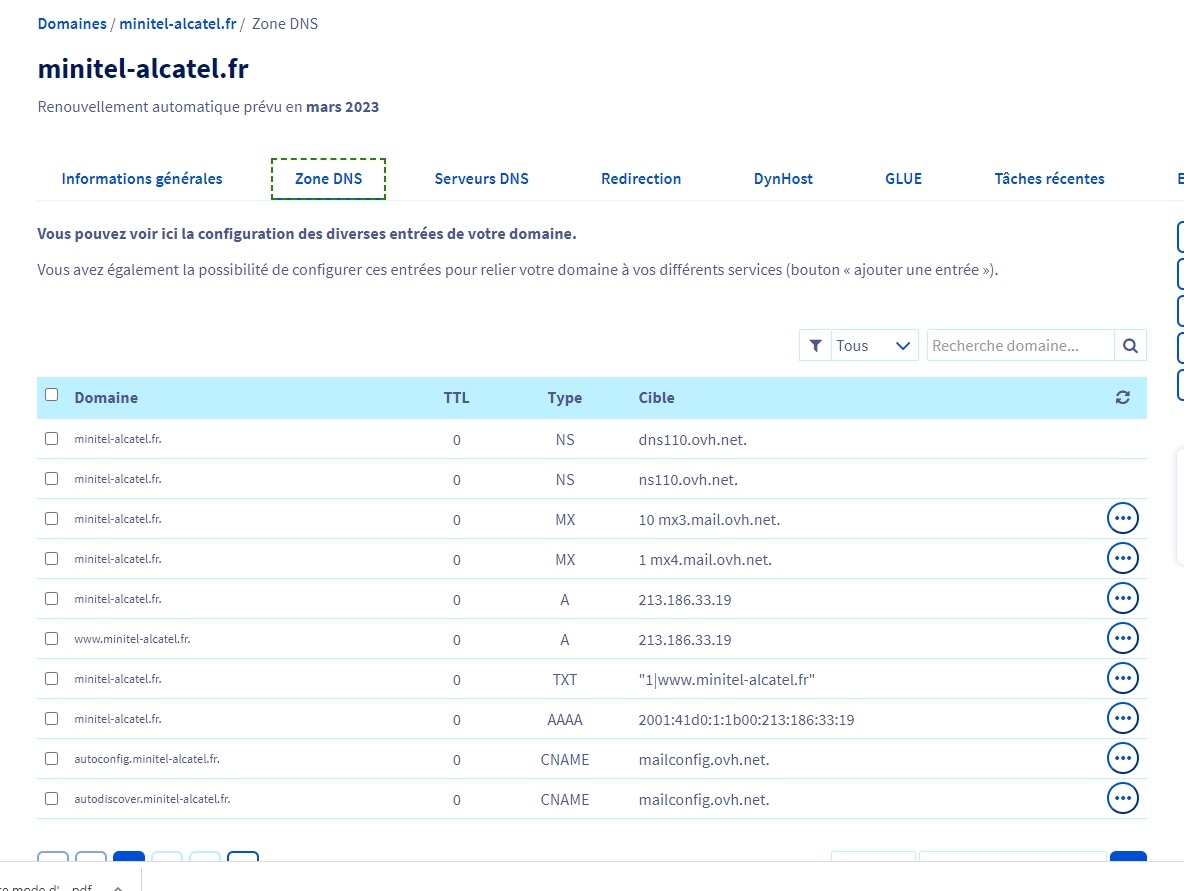The image size is (1184, 891).
Task: Click the Recherche domaine search field
Action: [x=1020, y=346]
